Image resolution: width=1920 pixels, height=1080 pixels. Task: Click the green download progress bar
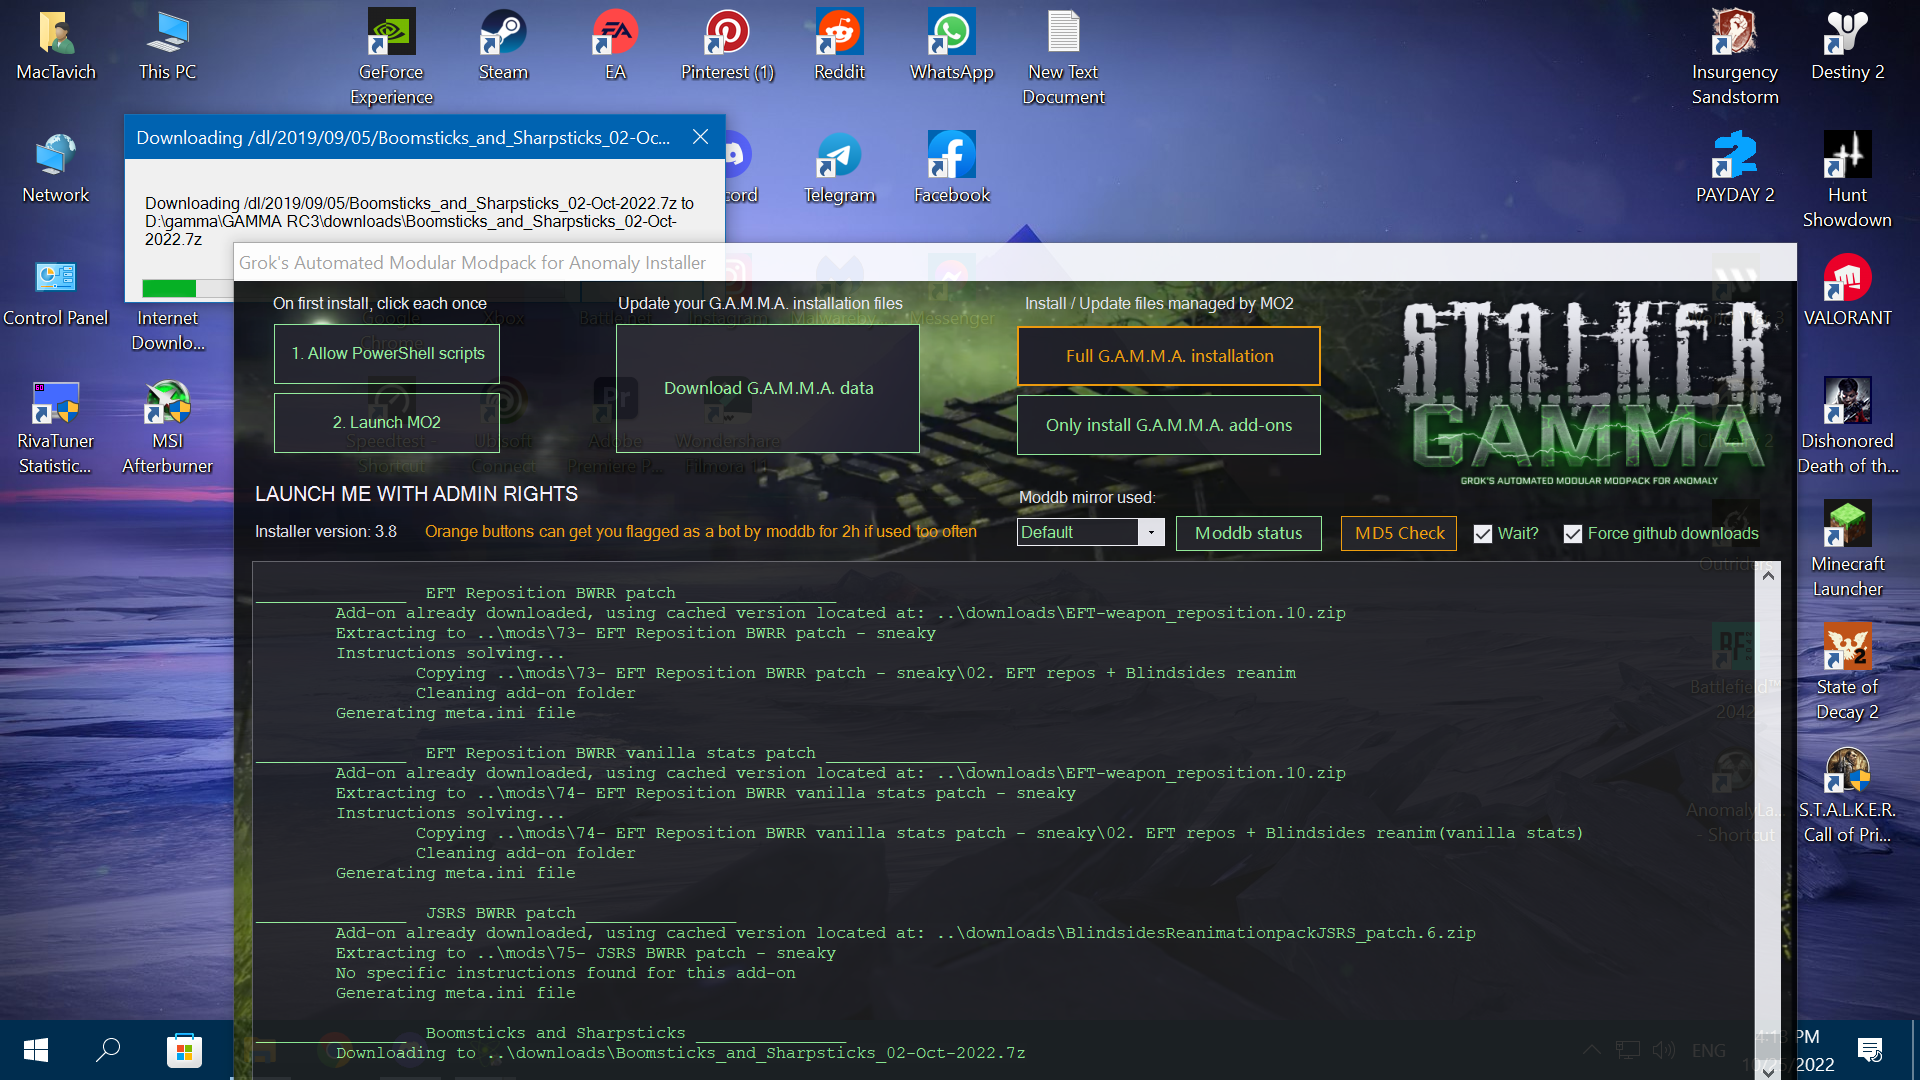[x=169, y=289]
